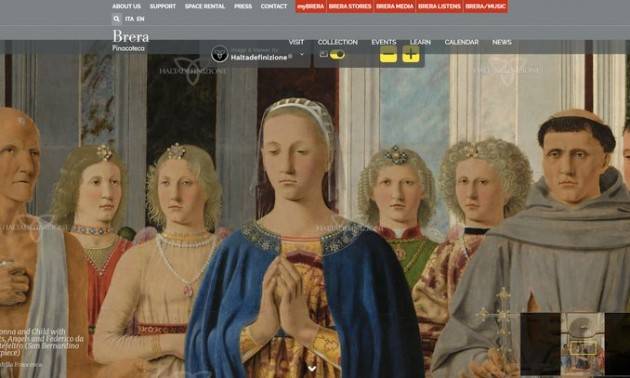630x378 pixels.
Task: Zoom in with the yellow plus button
Action: 411,54
